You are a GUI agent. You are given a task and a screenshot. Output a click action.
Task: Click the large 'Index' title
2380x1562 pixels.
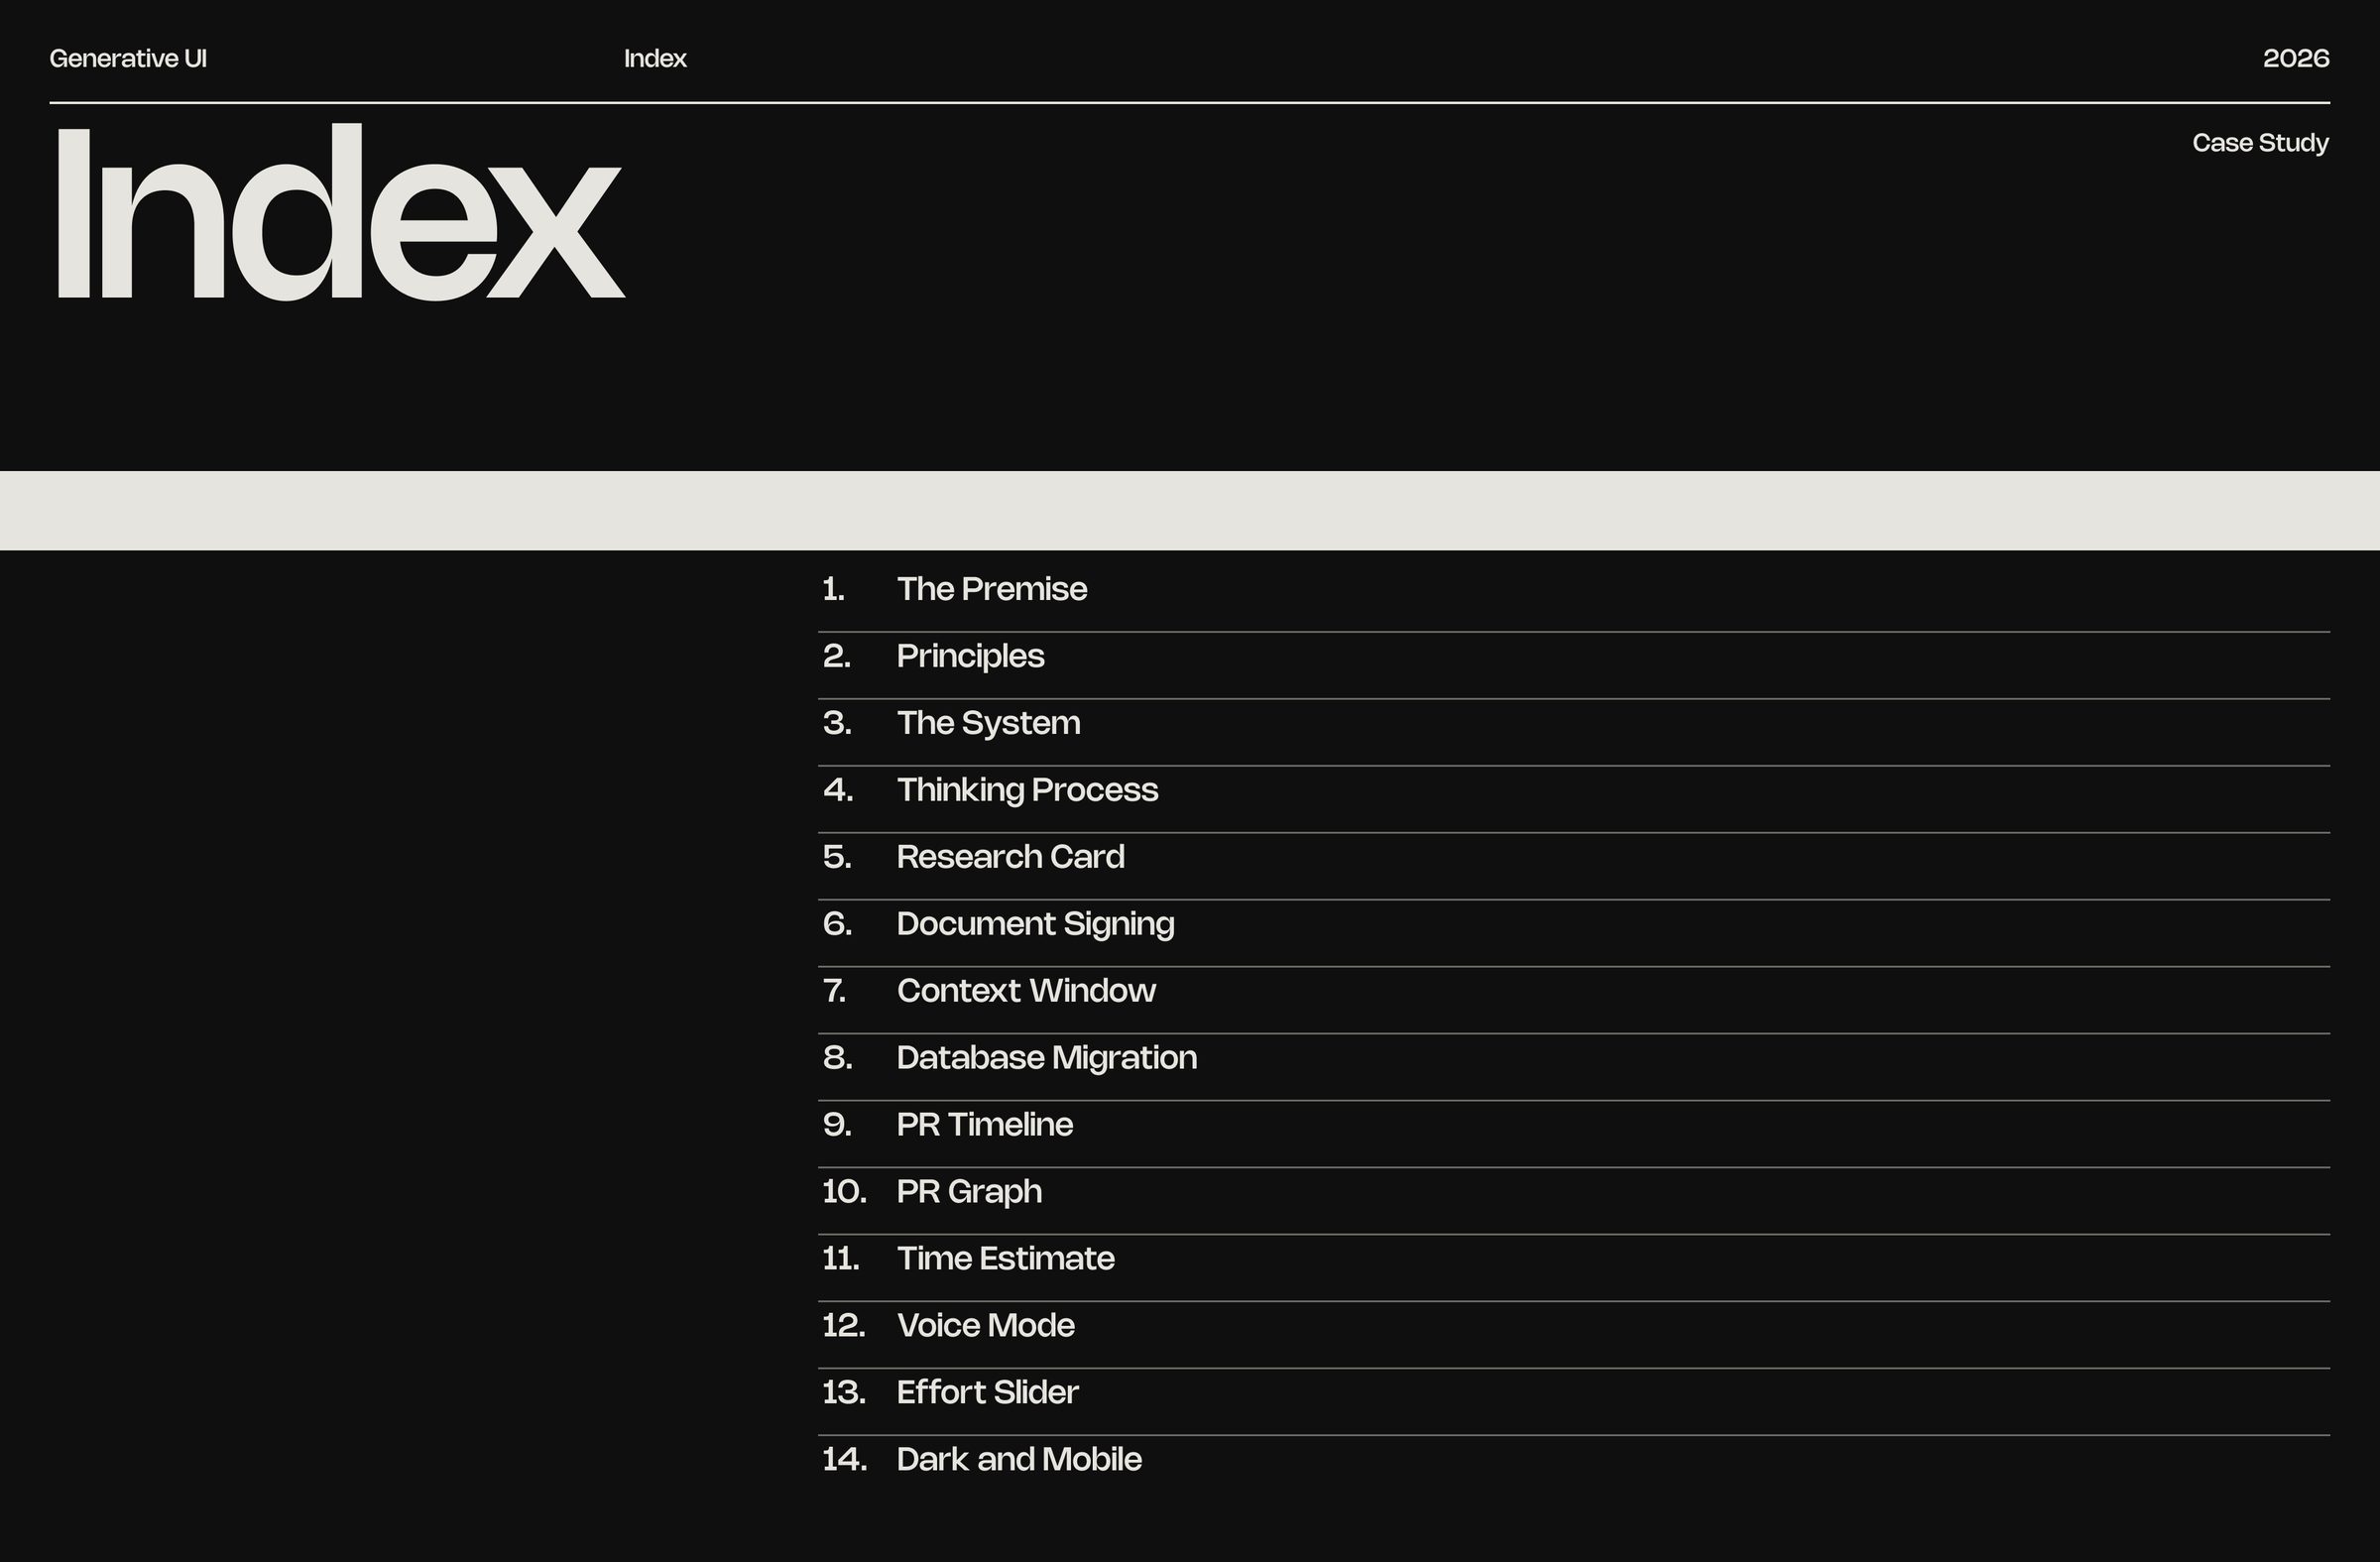tap(340, 211)
